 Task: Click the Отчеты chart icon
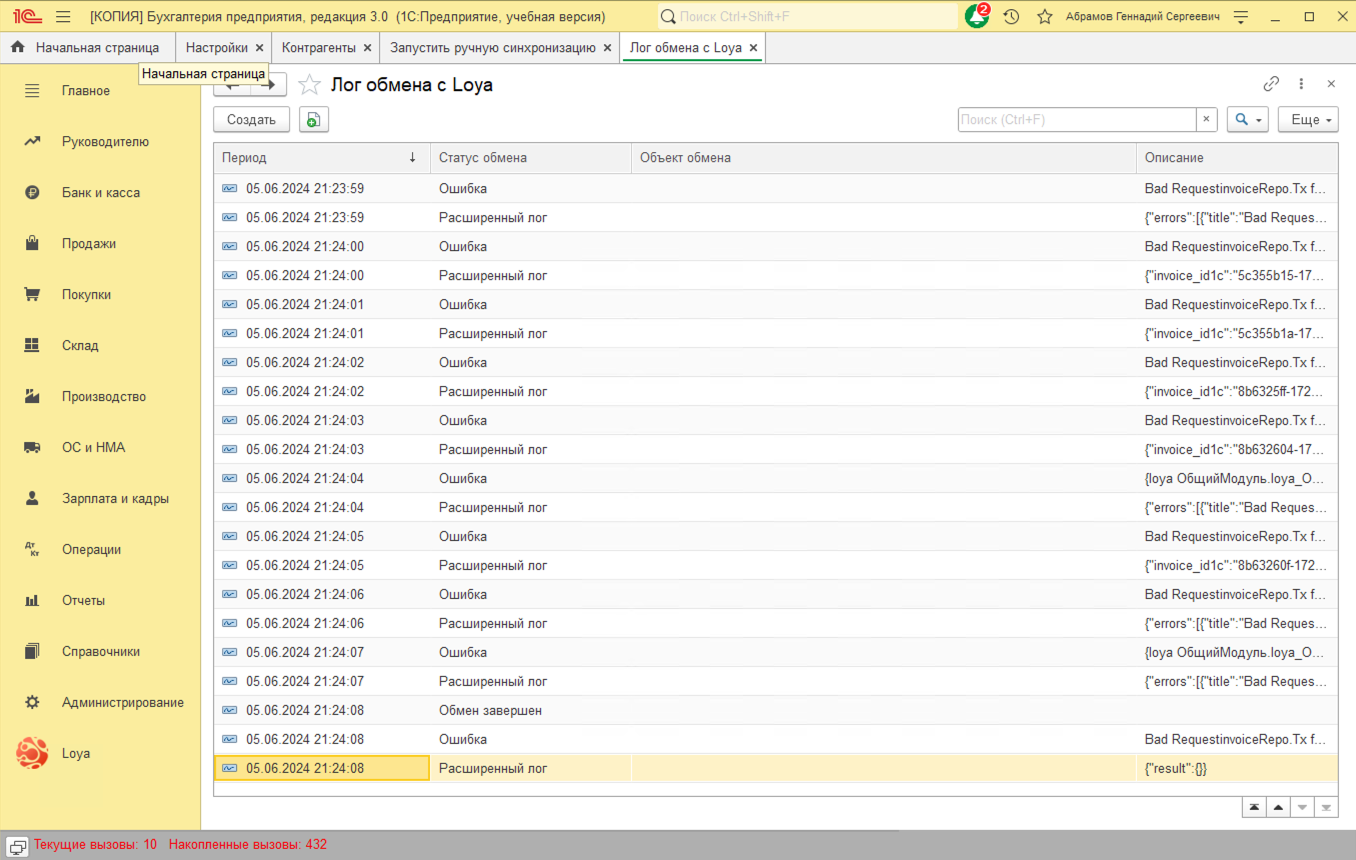32,601
